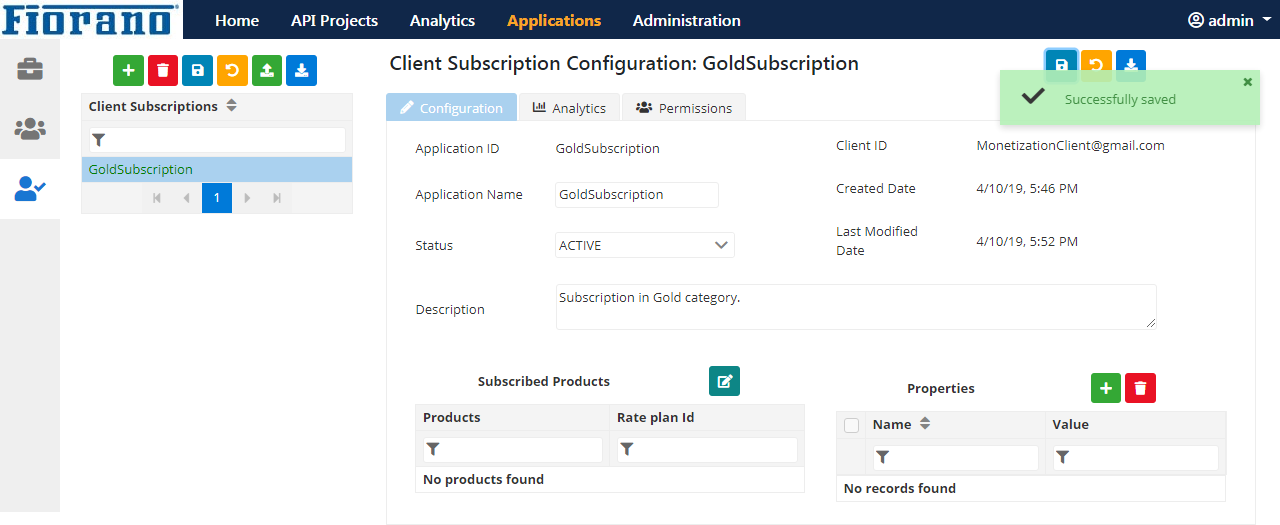Switch to the Analytics tab
Image resolution: width=1280 pixels, height=525 pixels.
pos(569,108)
